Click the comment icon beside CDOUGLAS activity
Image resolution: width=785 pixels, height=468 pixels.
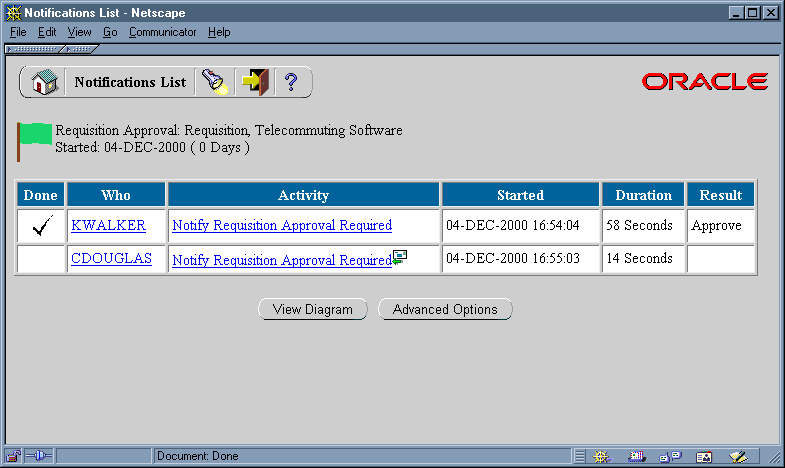(x=400, y=257)
